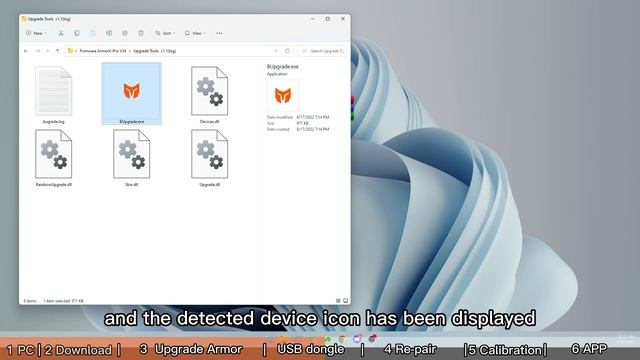640x360 pixels.
Task: Switch to details list view icon
Action: point(338,301)
